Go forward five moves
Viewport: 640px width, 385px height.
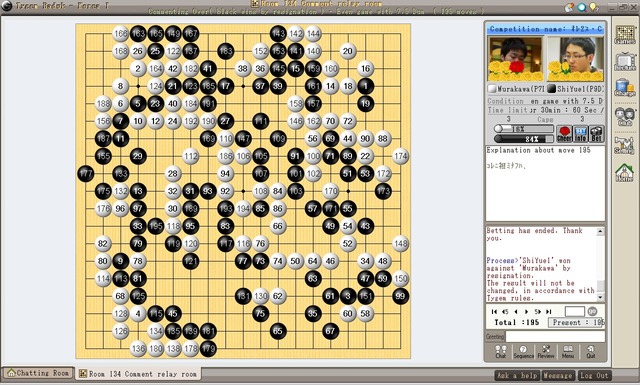pyautogui.click(x=538, y=312)
